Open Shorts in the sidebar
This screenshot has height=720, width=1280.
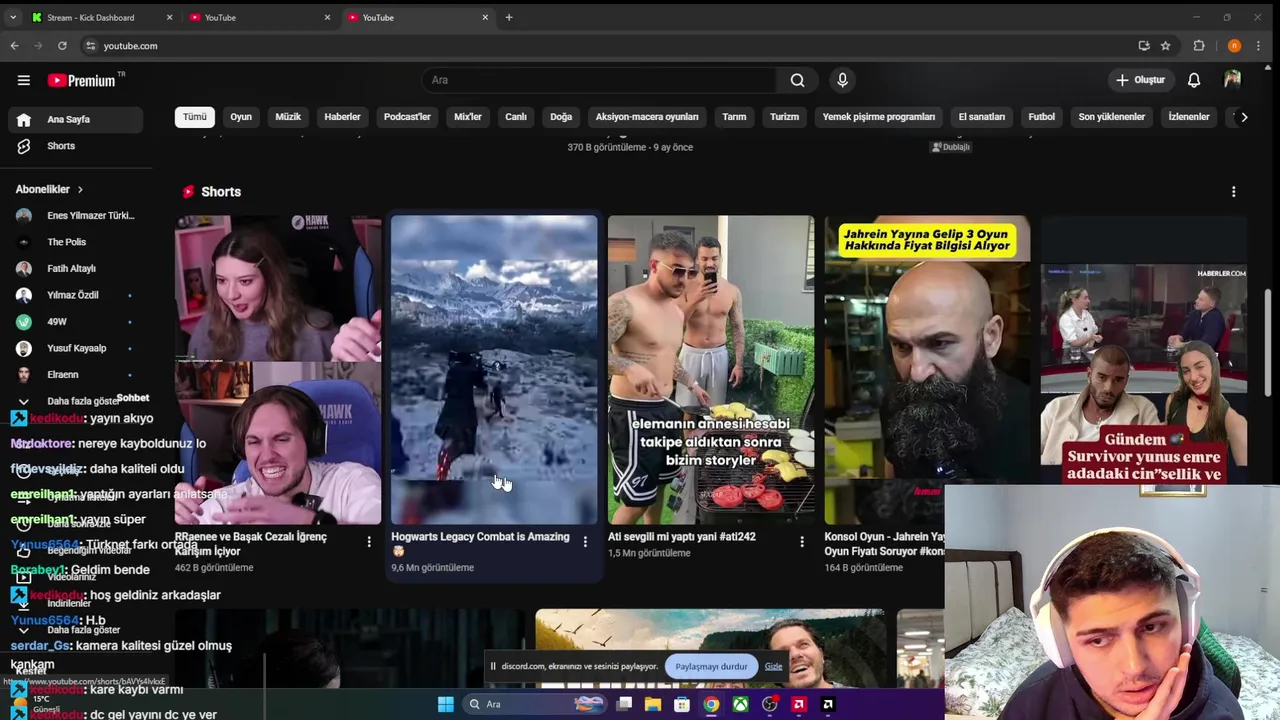[78, 146]
